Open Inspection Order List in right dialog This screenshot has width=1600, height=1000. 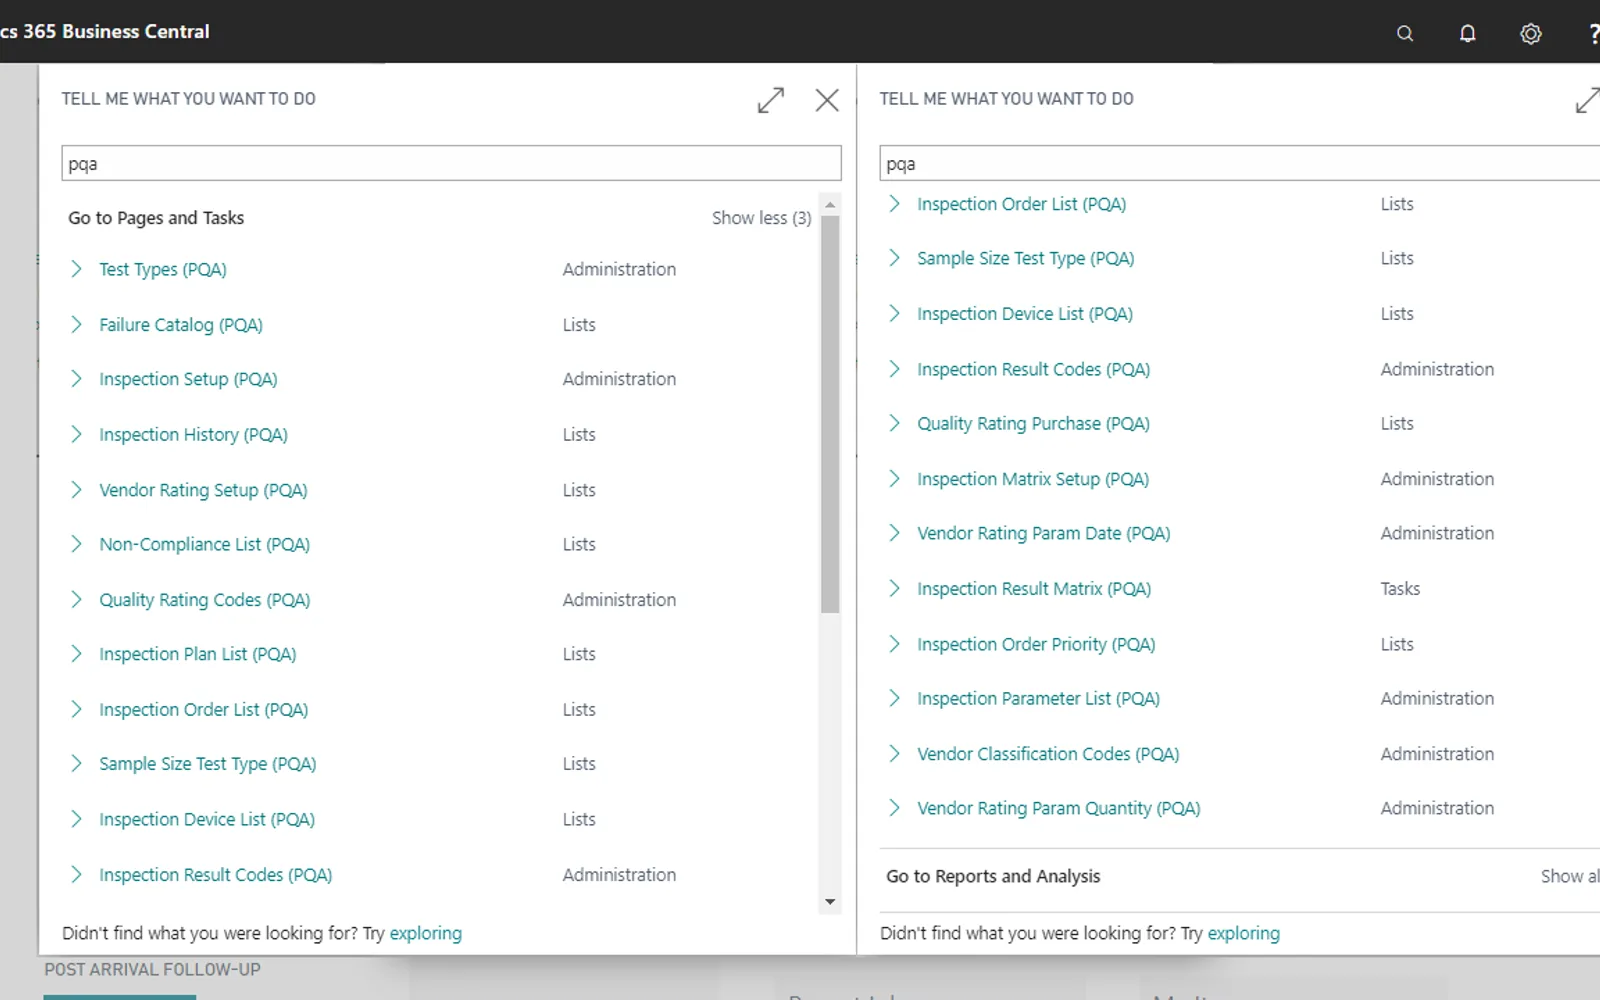(1021, 204)
